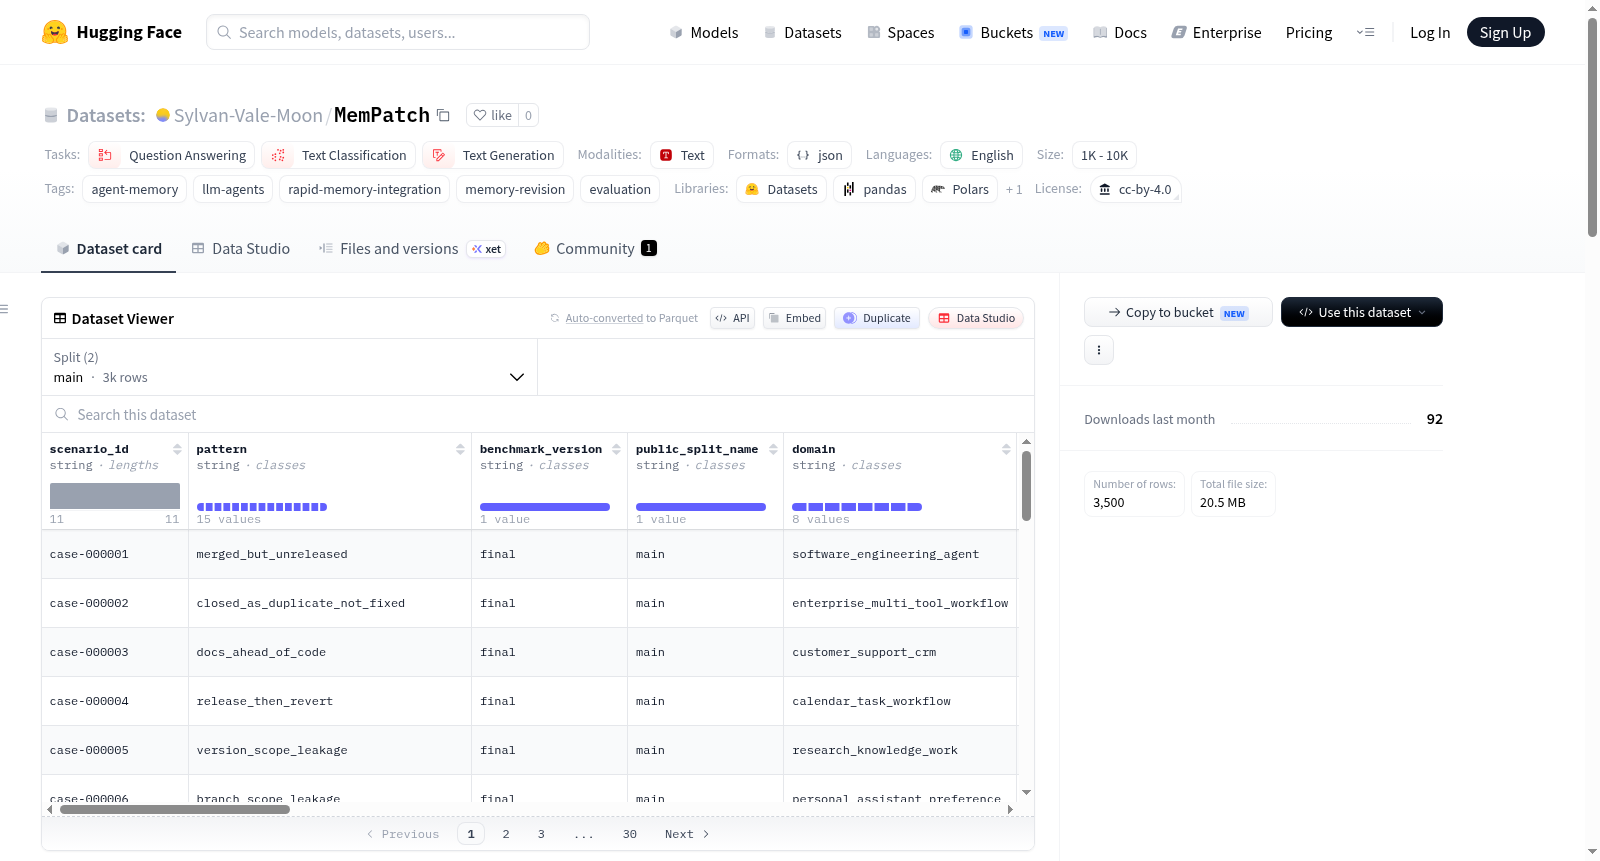The height and width of the screenshot is (861, 1600).
Task: Open the three-dot options menu
Action: click(1099, 350)
